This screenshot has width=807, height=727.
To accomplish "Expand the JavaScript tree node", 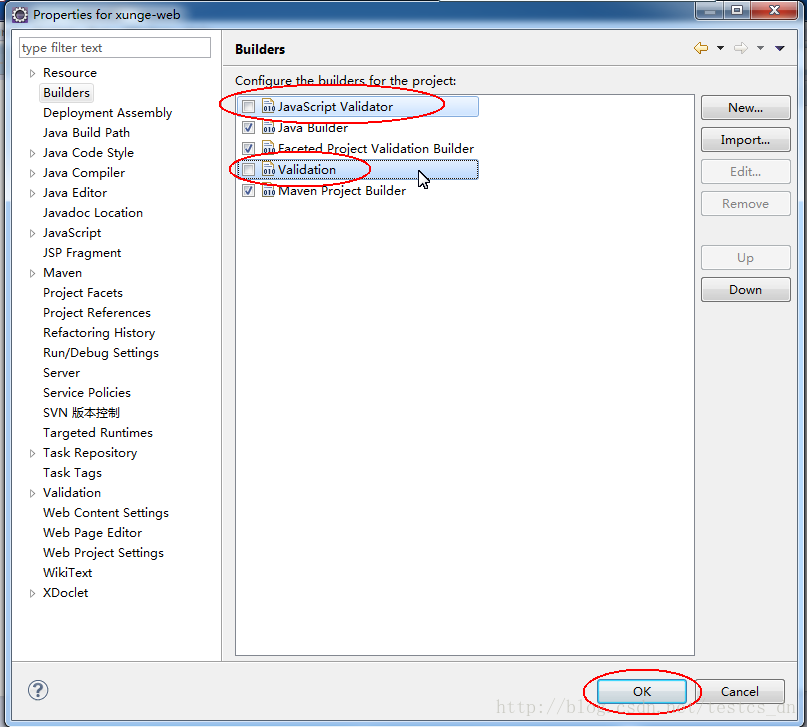I will [x=32, y=234].
